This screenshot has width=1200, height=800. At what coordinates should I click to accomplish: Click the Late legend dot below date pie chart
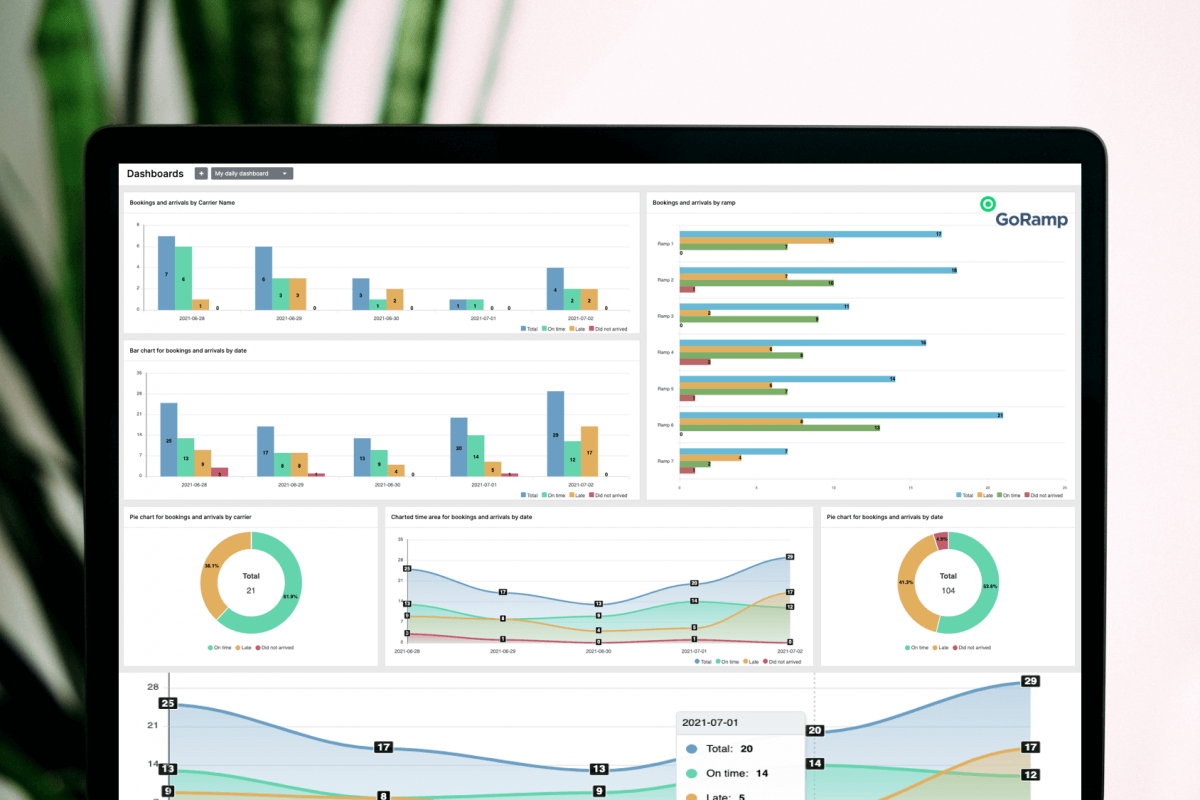935,647
